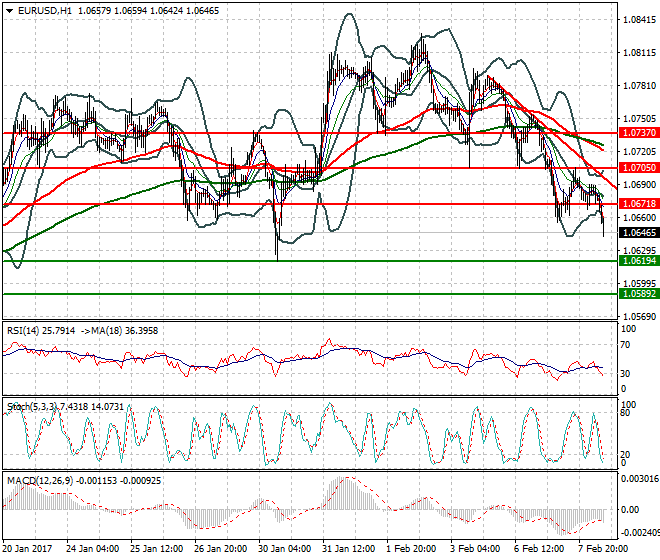Screen dimensions: 660x560
Task: Select the MACD scale value 0.003016
Action: click(x=640, y=479)
